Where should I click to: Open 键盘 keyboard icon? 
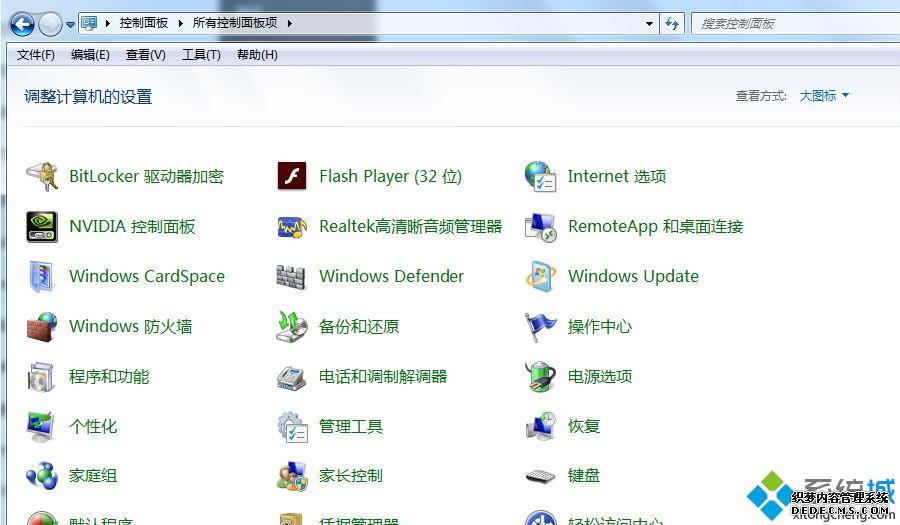click(x=540, y=476)
